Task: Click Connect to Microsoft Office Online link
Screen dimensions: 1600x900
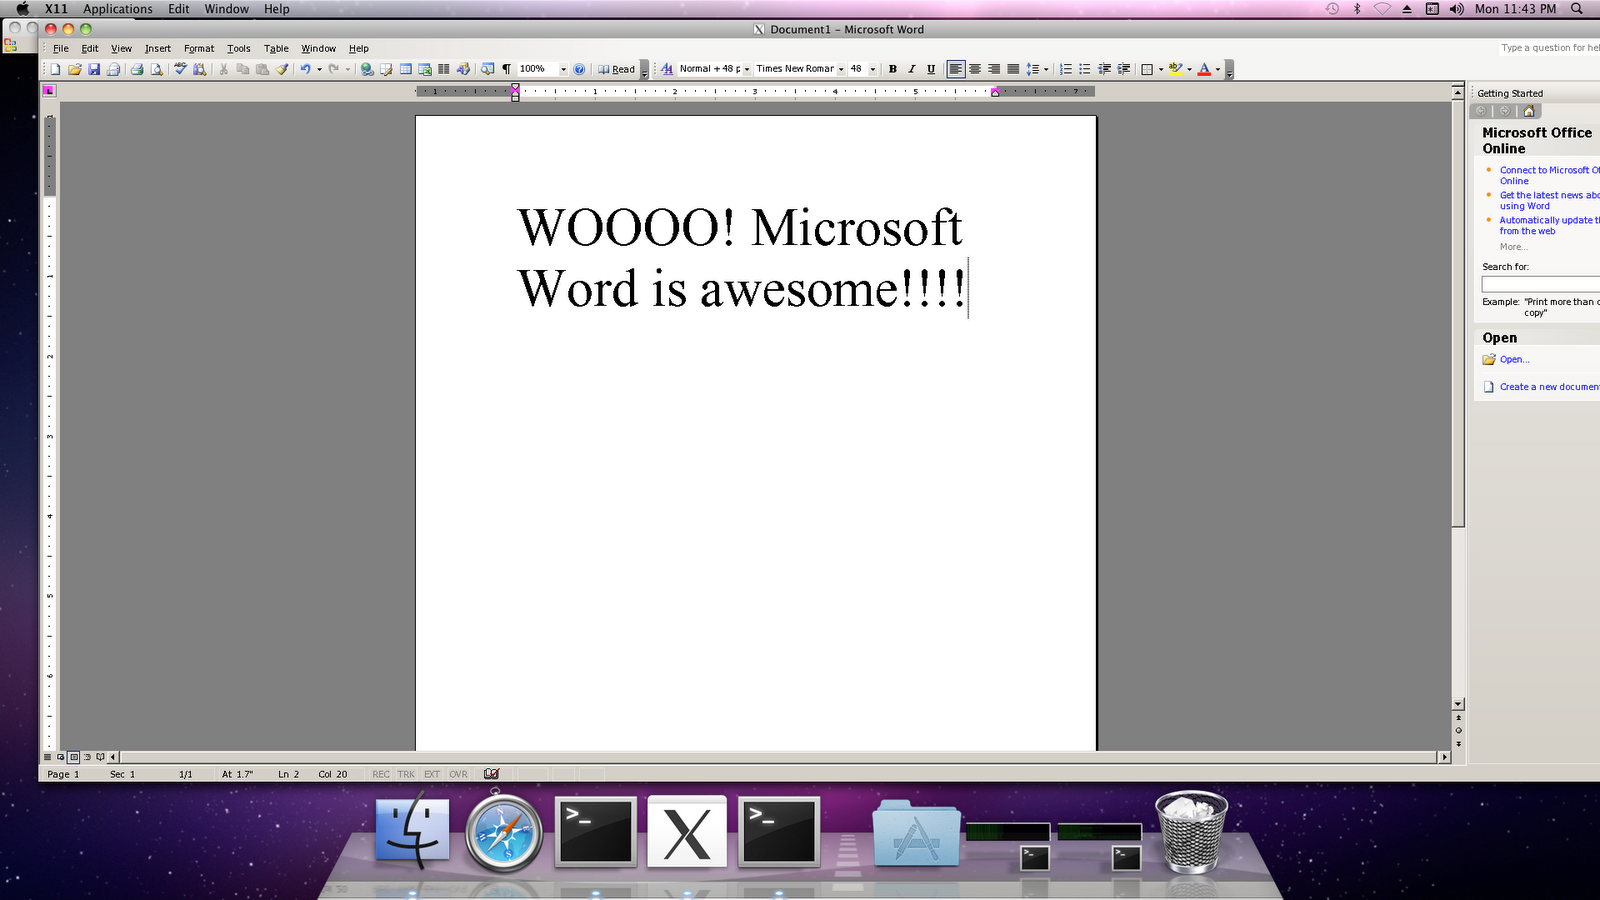Action: pyautogui.click(x=1549, y=175)
